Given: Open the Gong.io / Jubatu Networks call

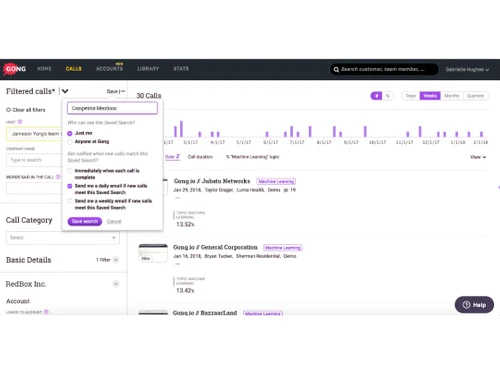Looking at the screenshot, I should [x=212, y=181].
